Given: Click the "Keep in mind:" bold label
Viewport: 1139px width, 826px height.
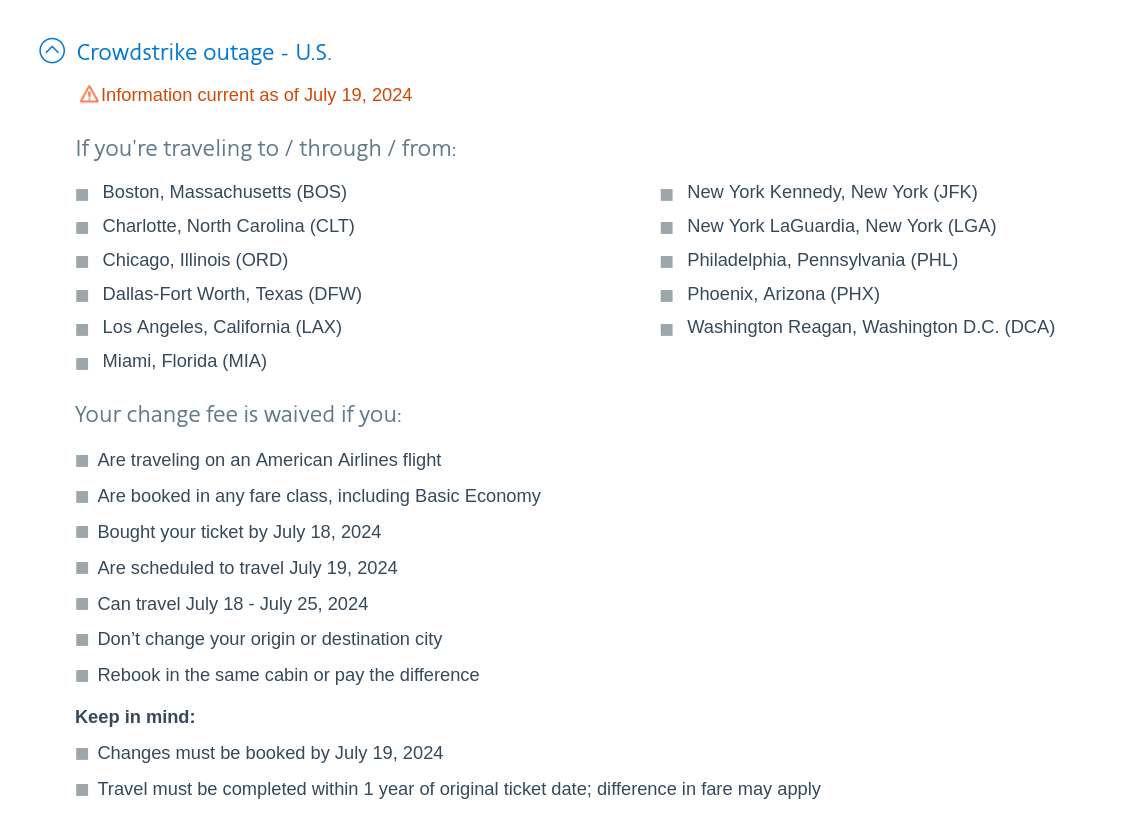Looking at the screenshot, I should pos(135,717).
